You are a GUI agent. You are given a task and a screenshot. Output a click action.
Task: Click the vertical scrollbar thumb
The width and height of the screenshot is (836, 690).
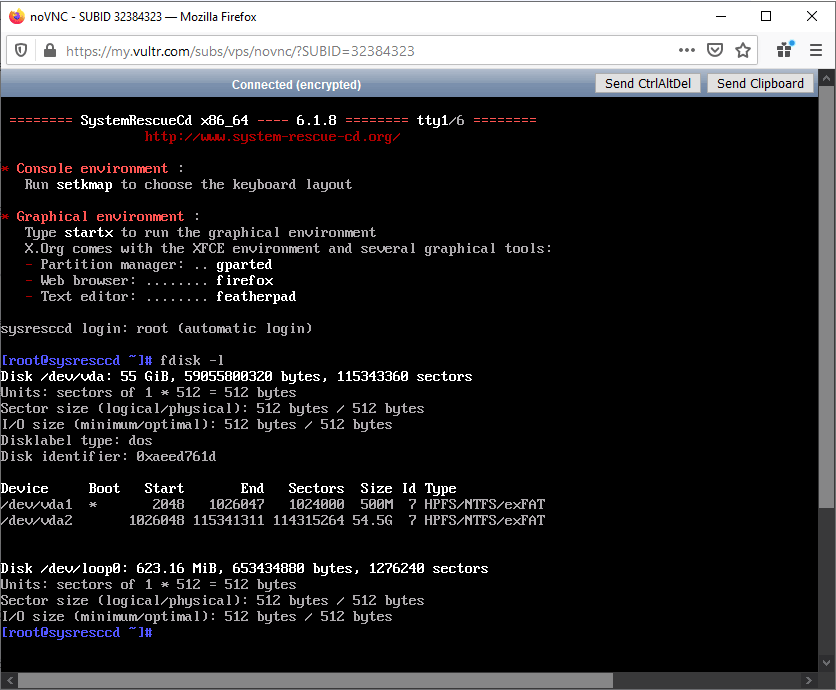[x=826, y=297]
